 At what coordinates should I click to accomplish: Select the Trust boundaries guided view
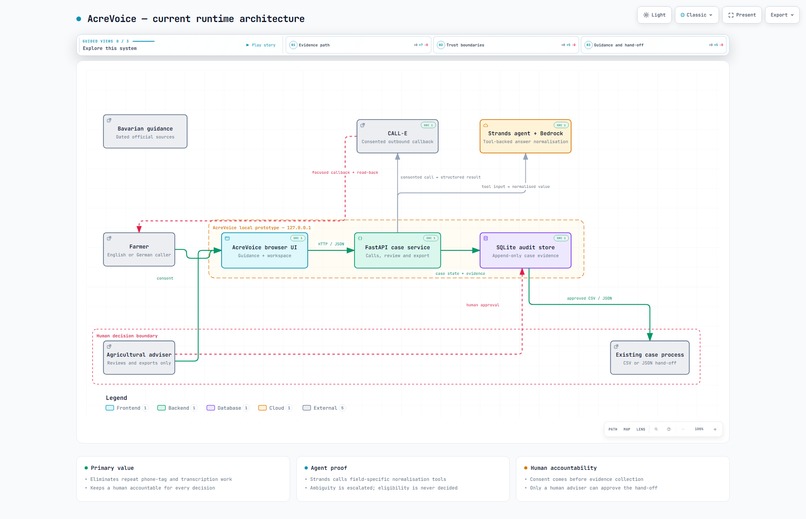506,45
